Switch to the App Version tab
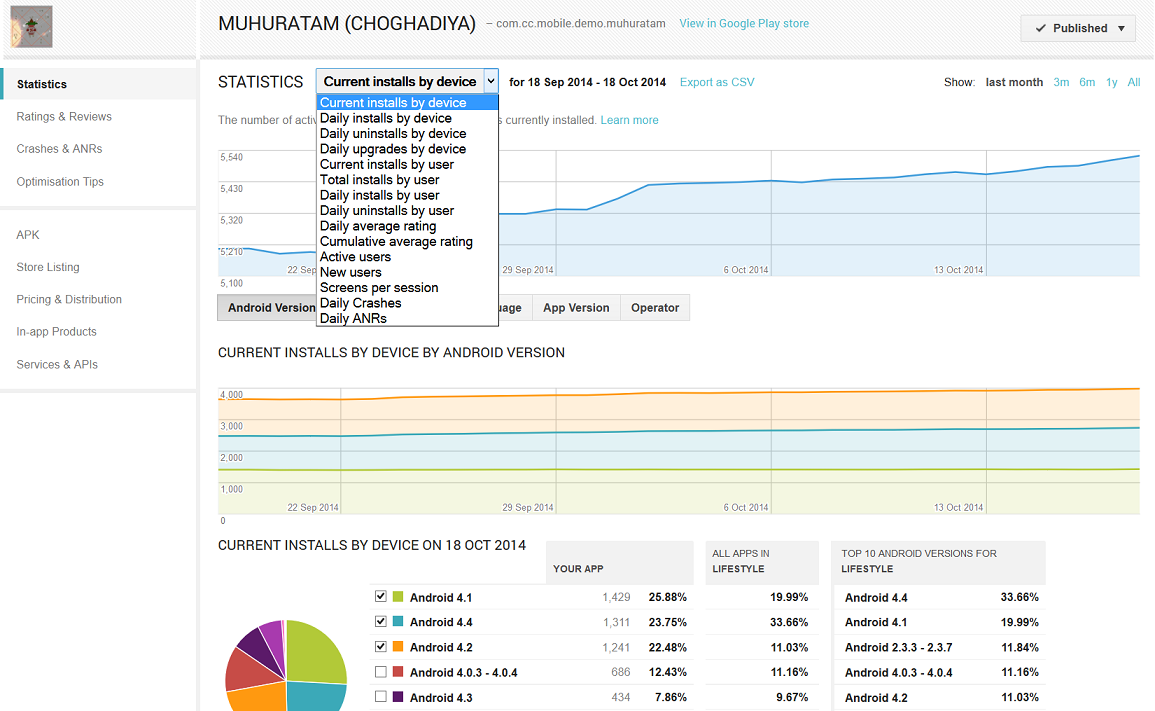 pos(575,307)
